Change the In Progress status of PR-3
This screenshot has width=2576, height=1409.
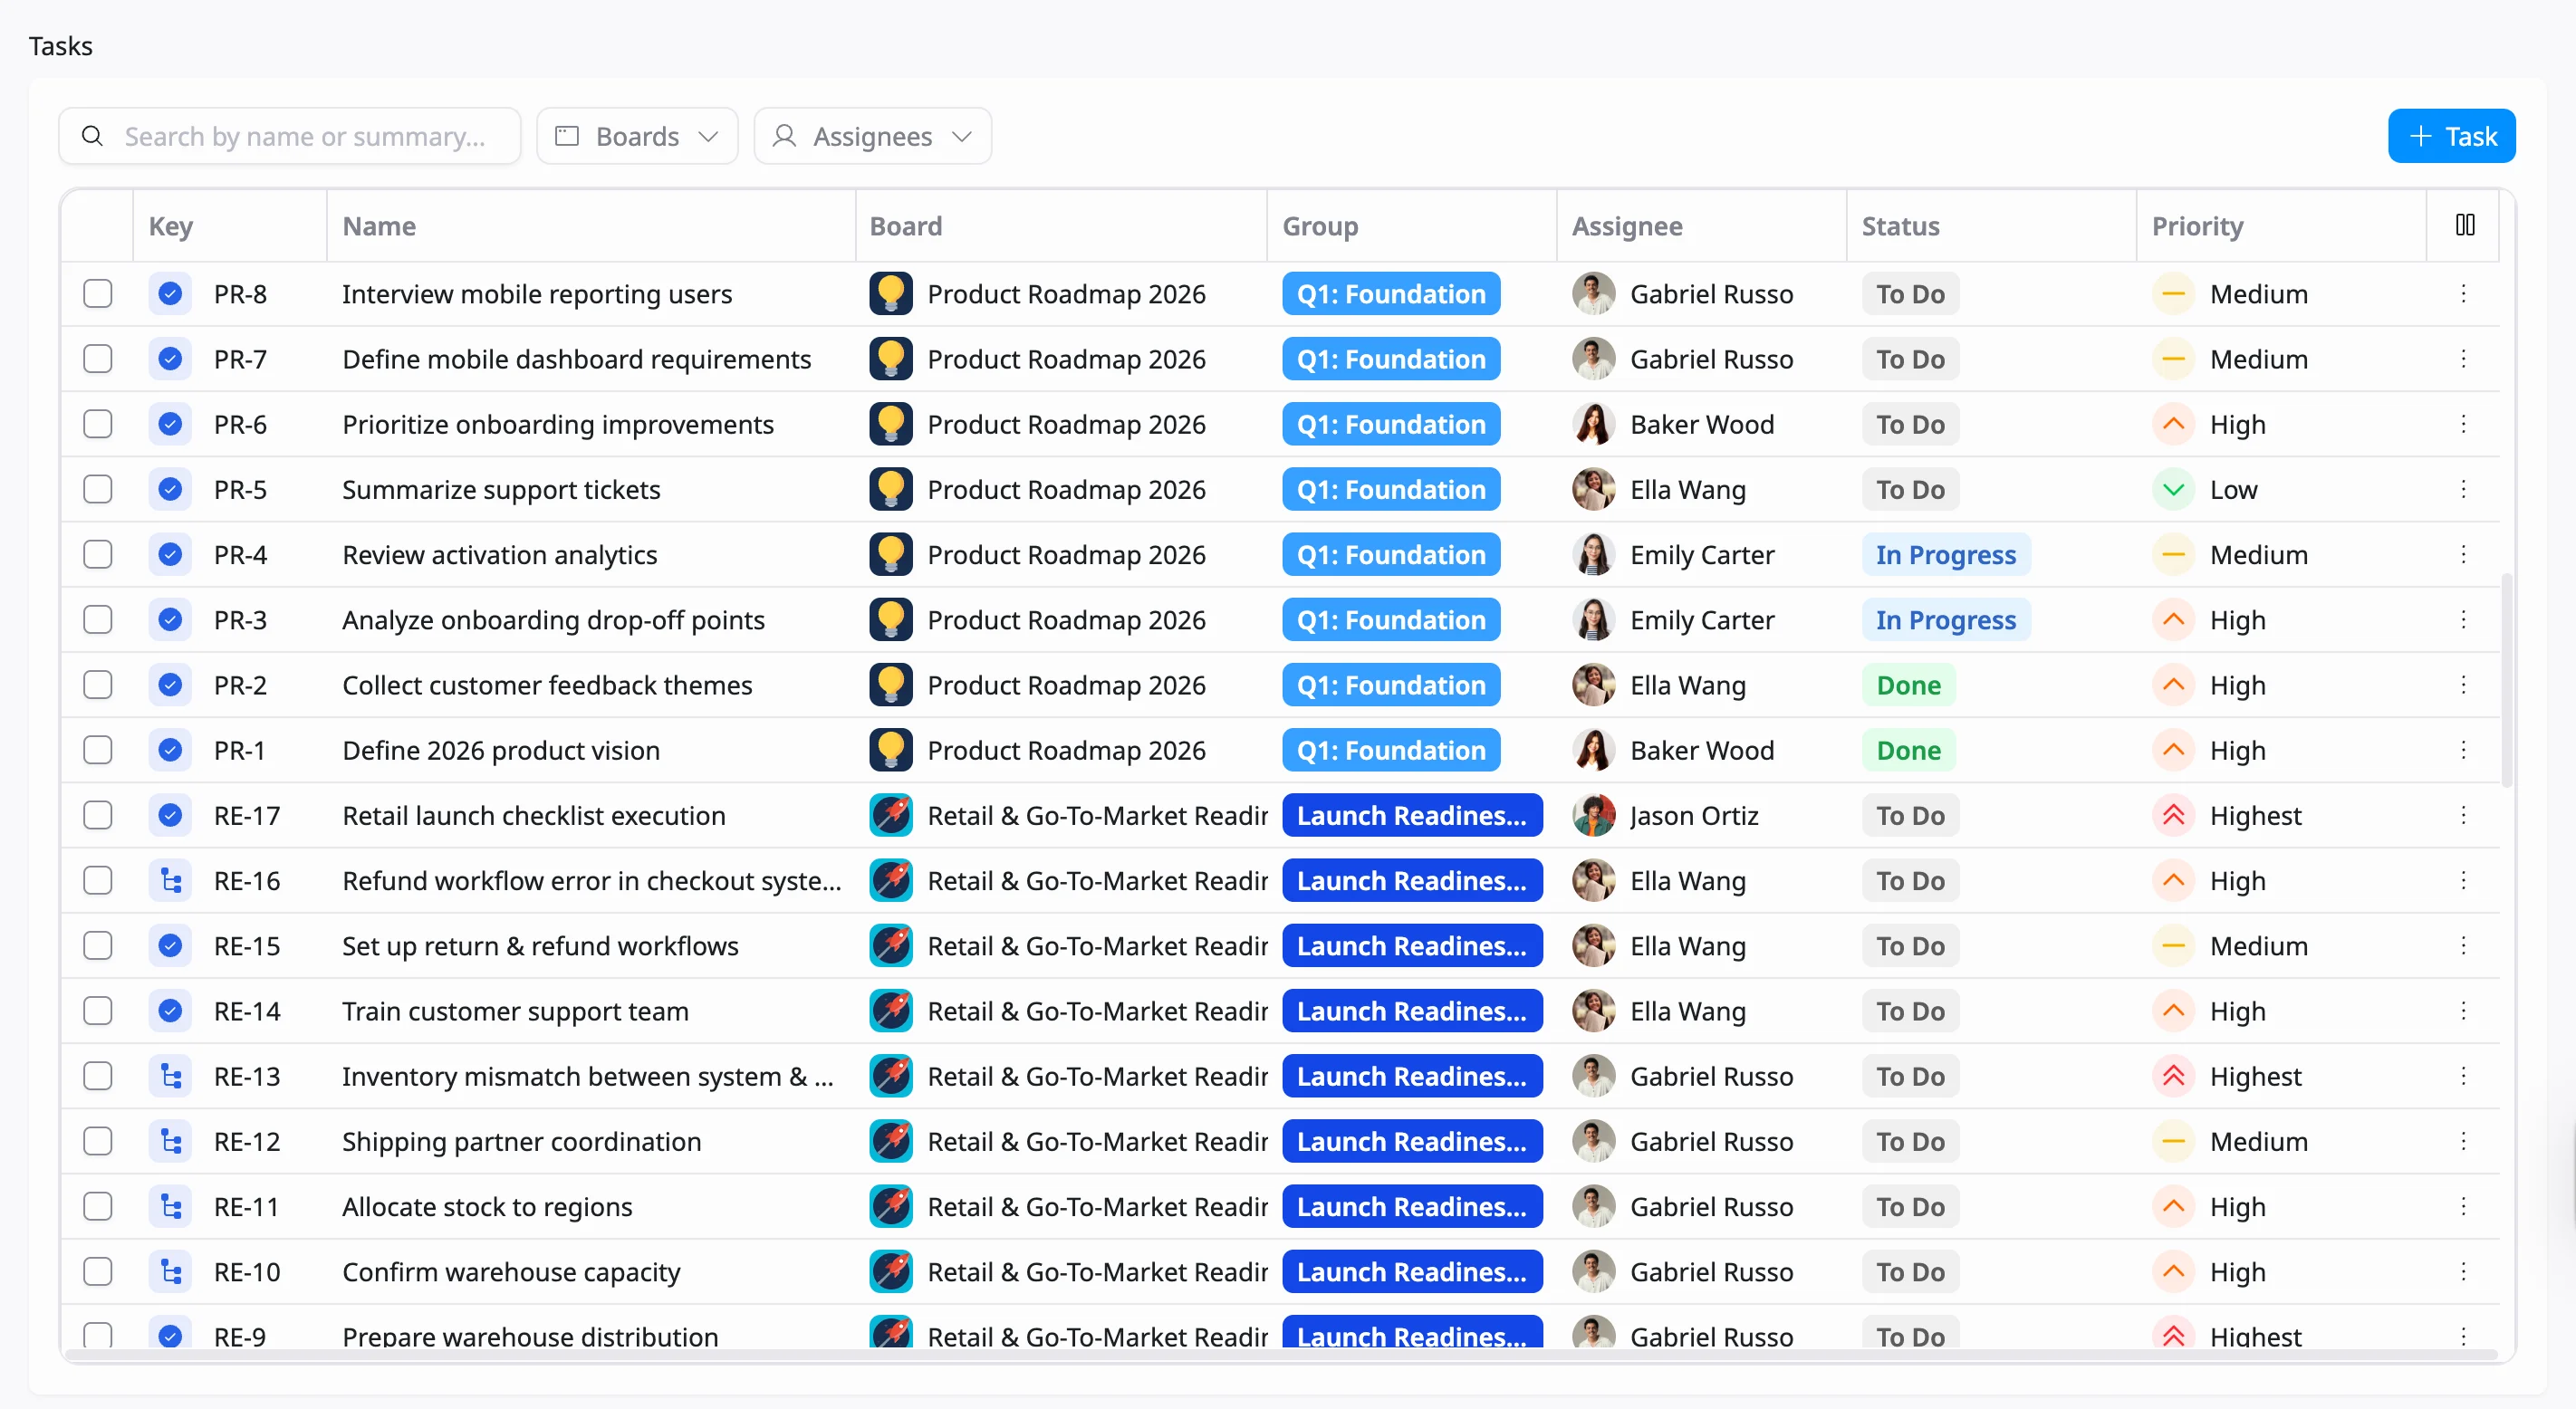click(x=1945, y=620)
